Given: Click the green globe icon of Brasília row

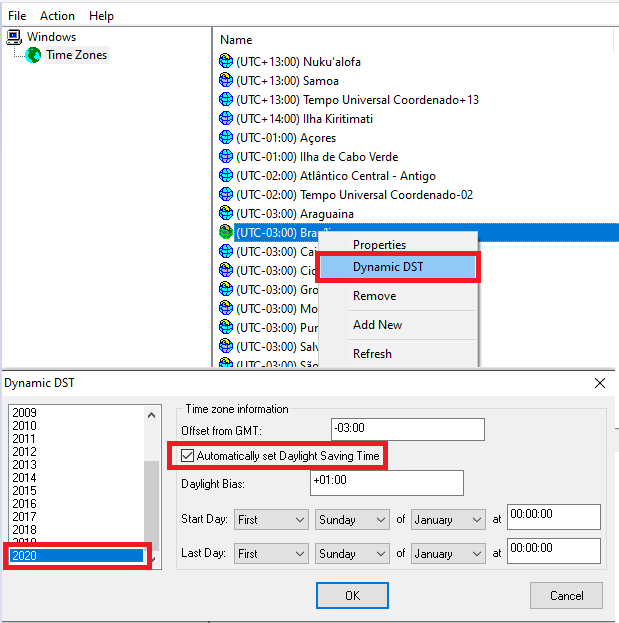Looking at the screenshot, I should pyautogui.click(x=226, y=232).
